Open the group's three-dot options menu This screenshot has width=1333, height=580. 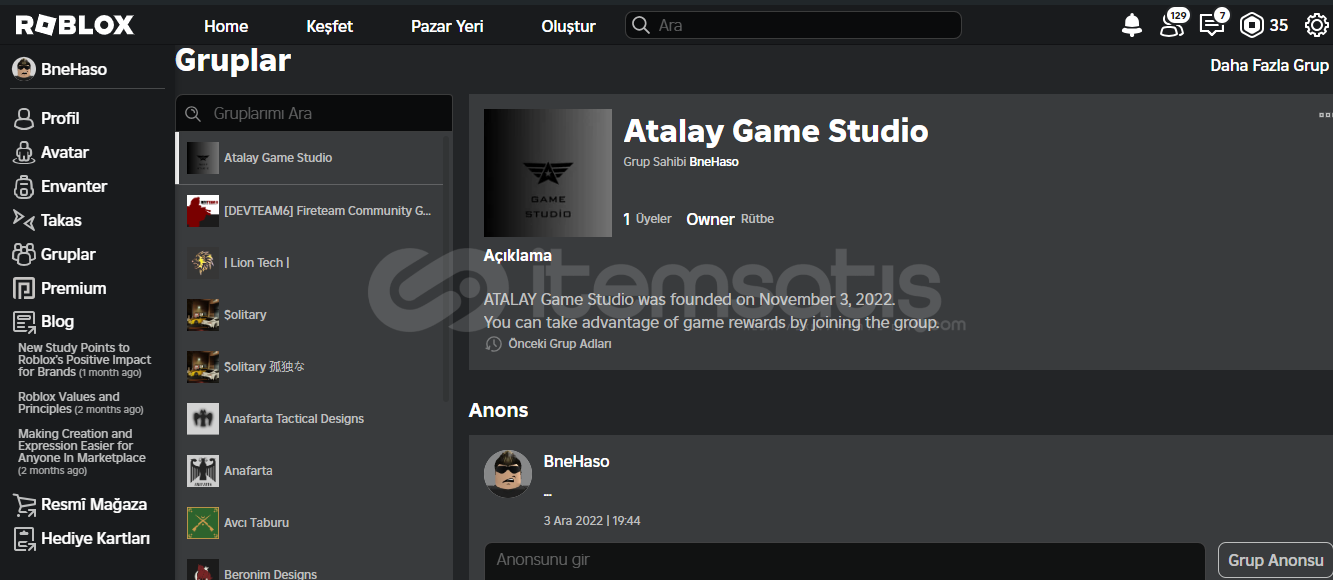pyautogui.click(x=1325, y=115)
